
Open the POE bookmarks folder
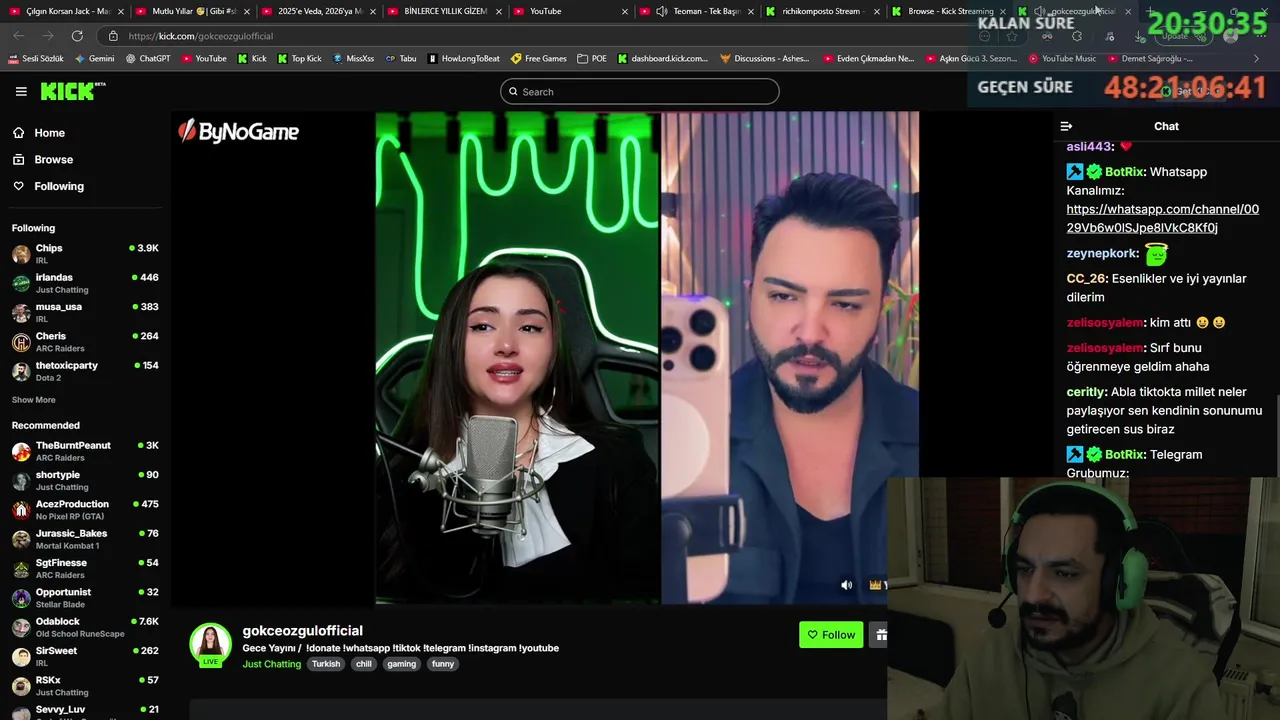[x=592, y=59]
